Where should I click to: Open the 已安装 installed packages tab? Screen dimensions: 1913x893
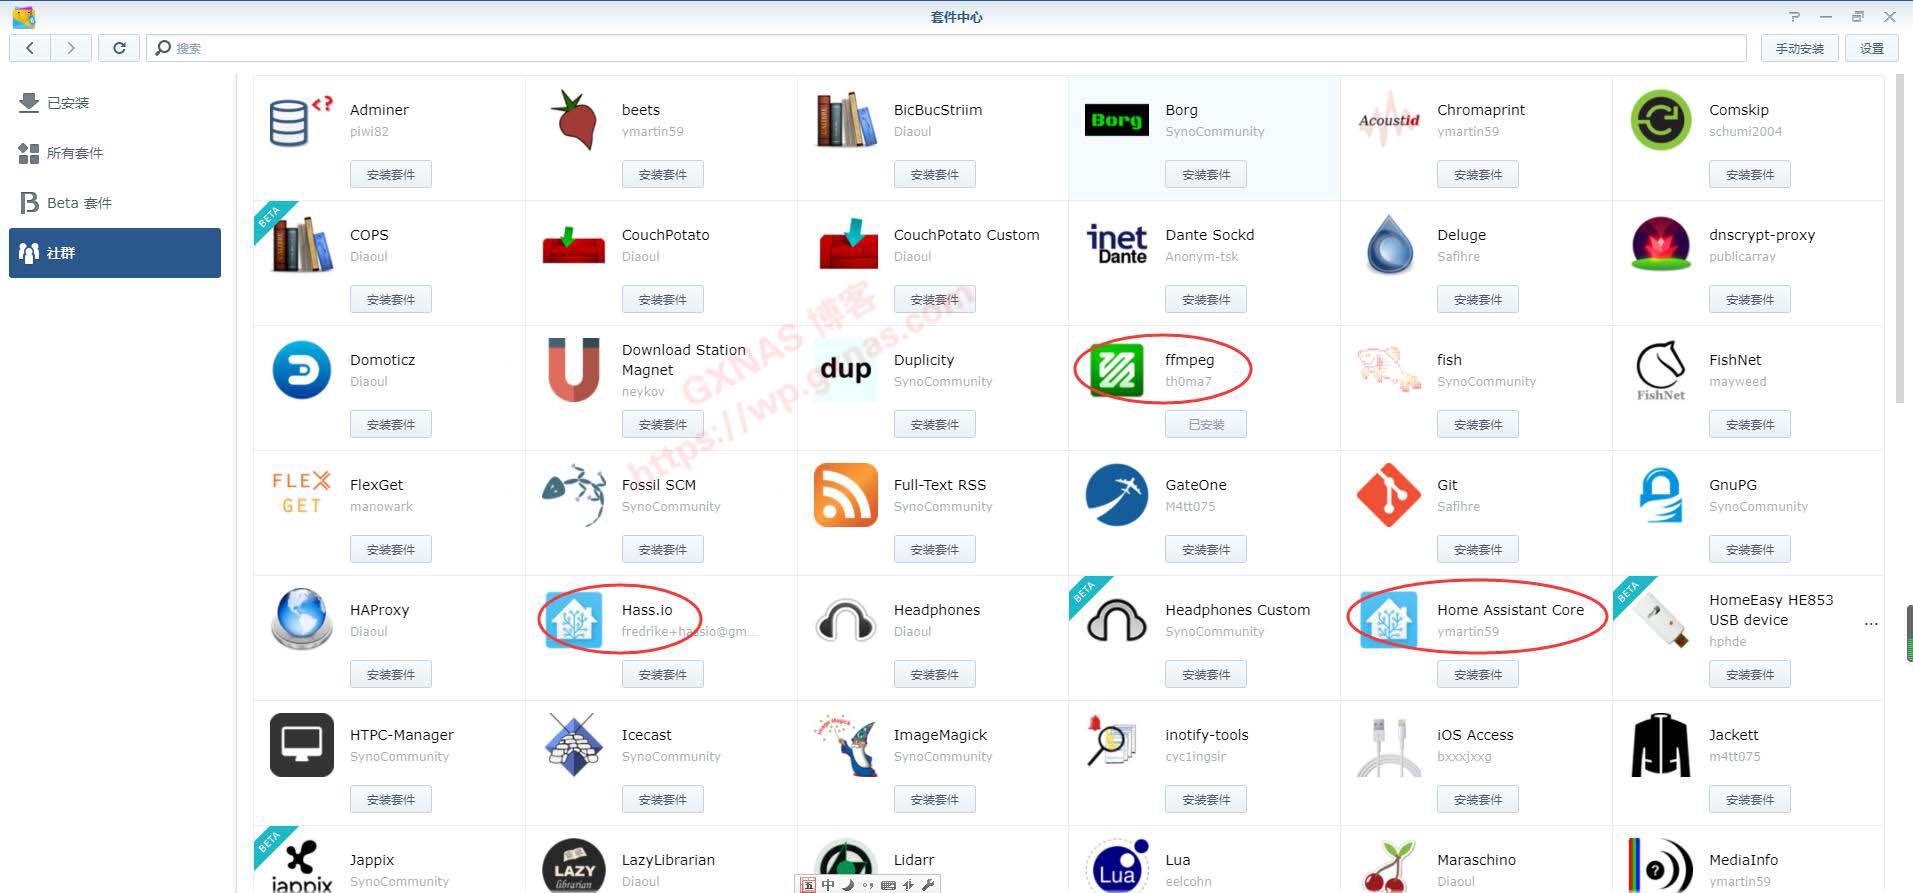68,103
